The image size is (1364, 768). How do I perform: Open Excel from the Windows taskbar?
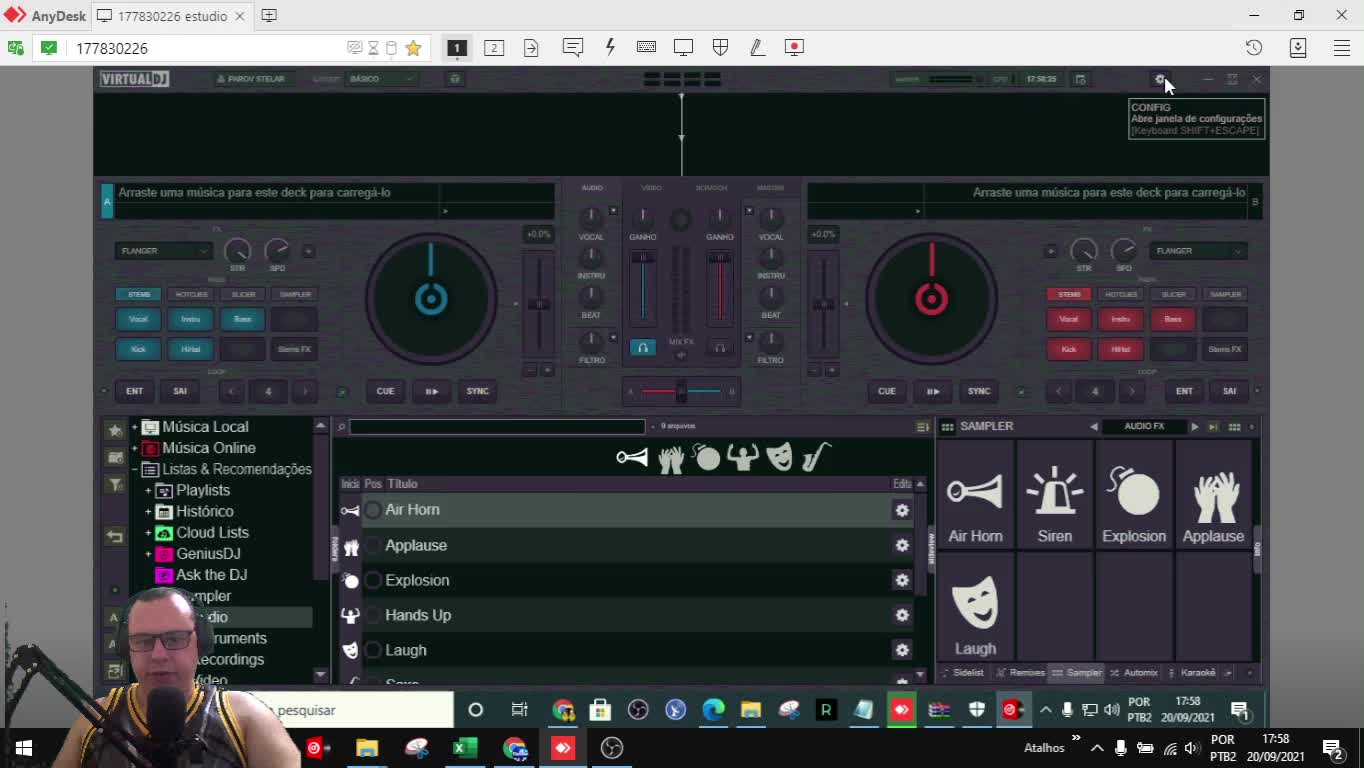[x=465, y=748]
